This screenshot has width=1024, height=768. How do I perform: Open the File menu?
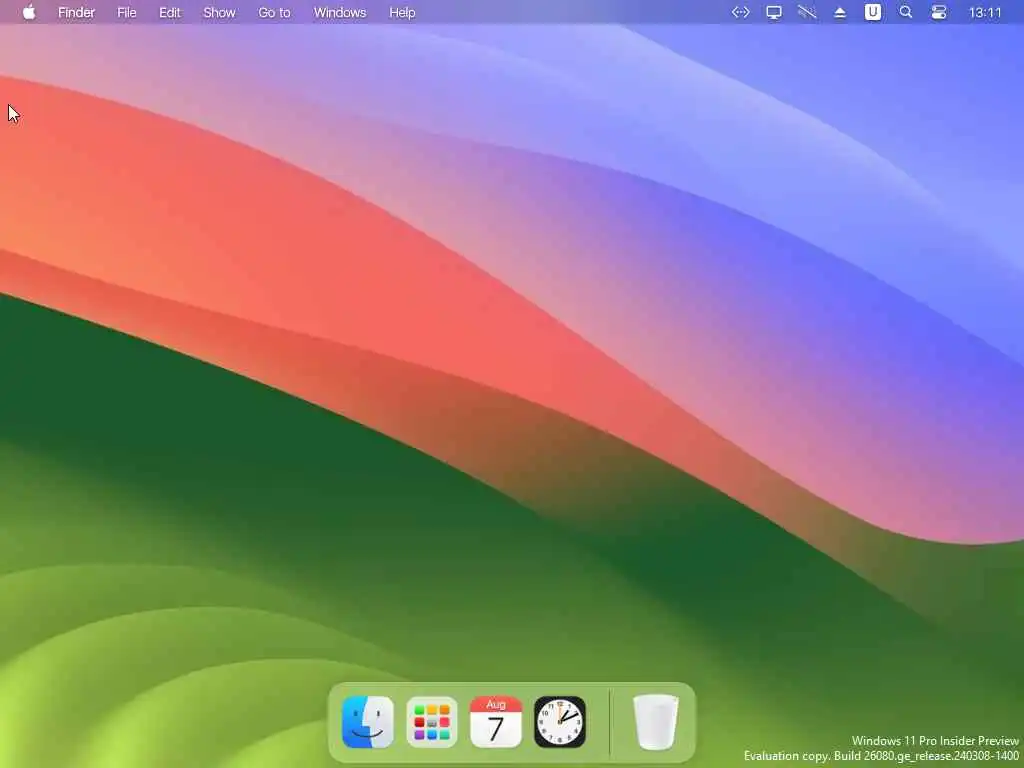tap(127, 12)
